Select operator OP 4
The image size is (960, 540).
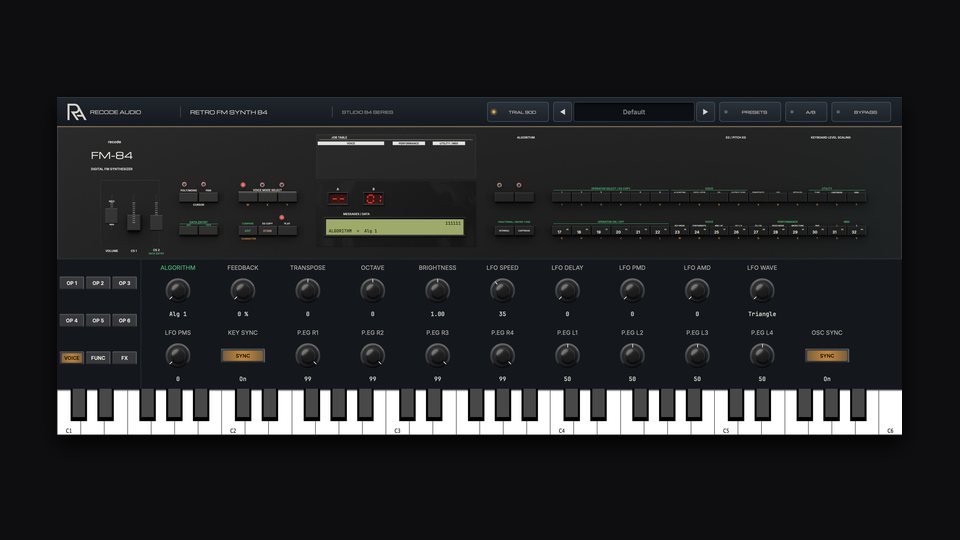click(72, 320)
